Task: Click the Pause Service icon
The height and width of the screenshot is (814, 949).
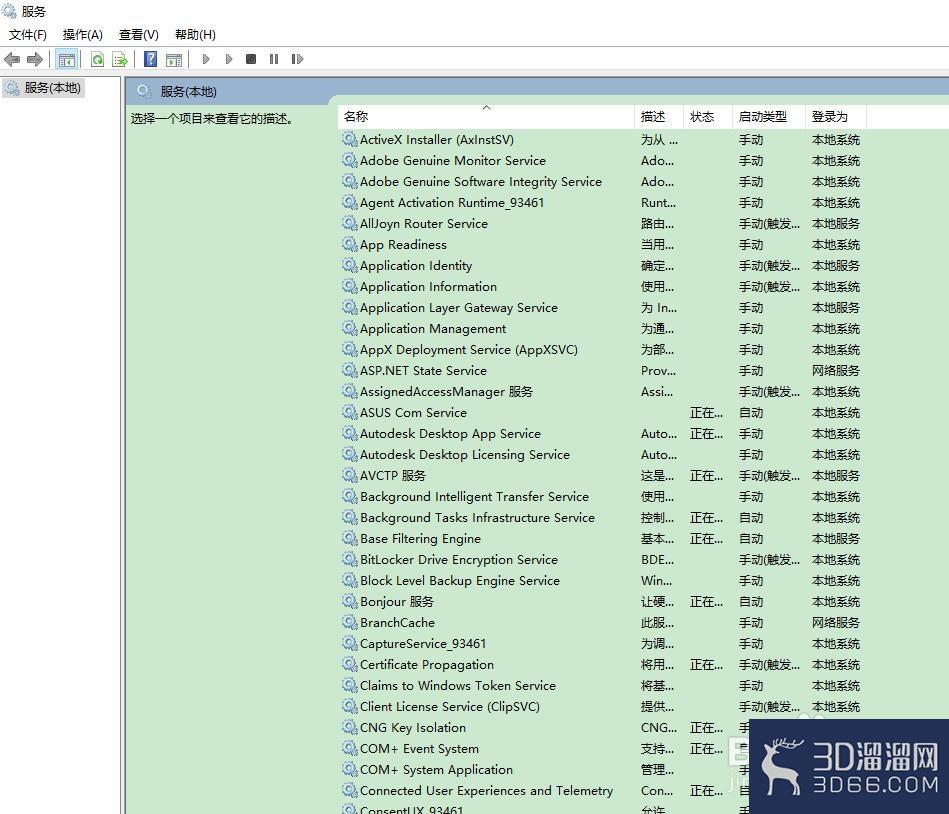Action: [274, 59]
